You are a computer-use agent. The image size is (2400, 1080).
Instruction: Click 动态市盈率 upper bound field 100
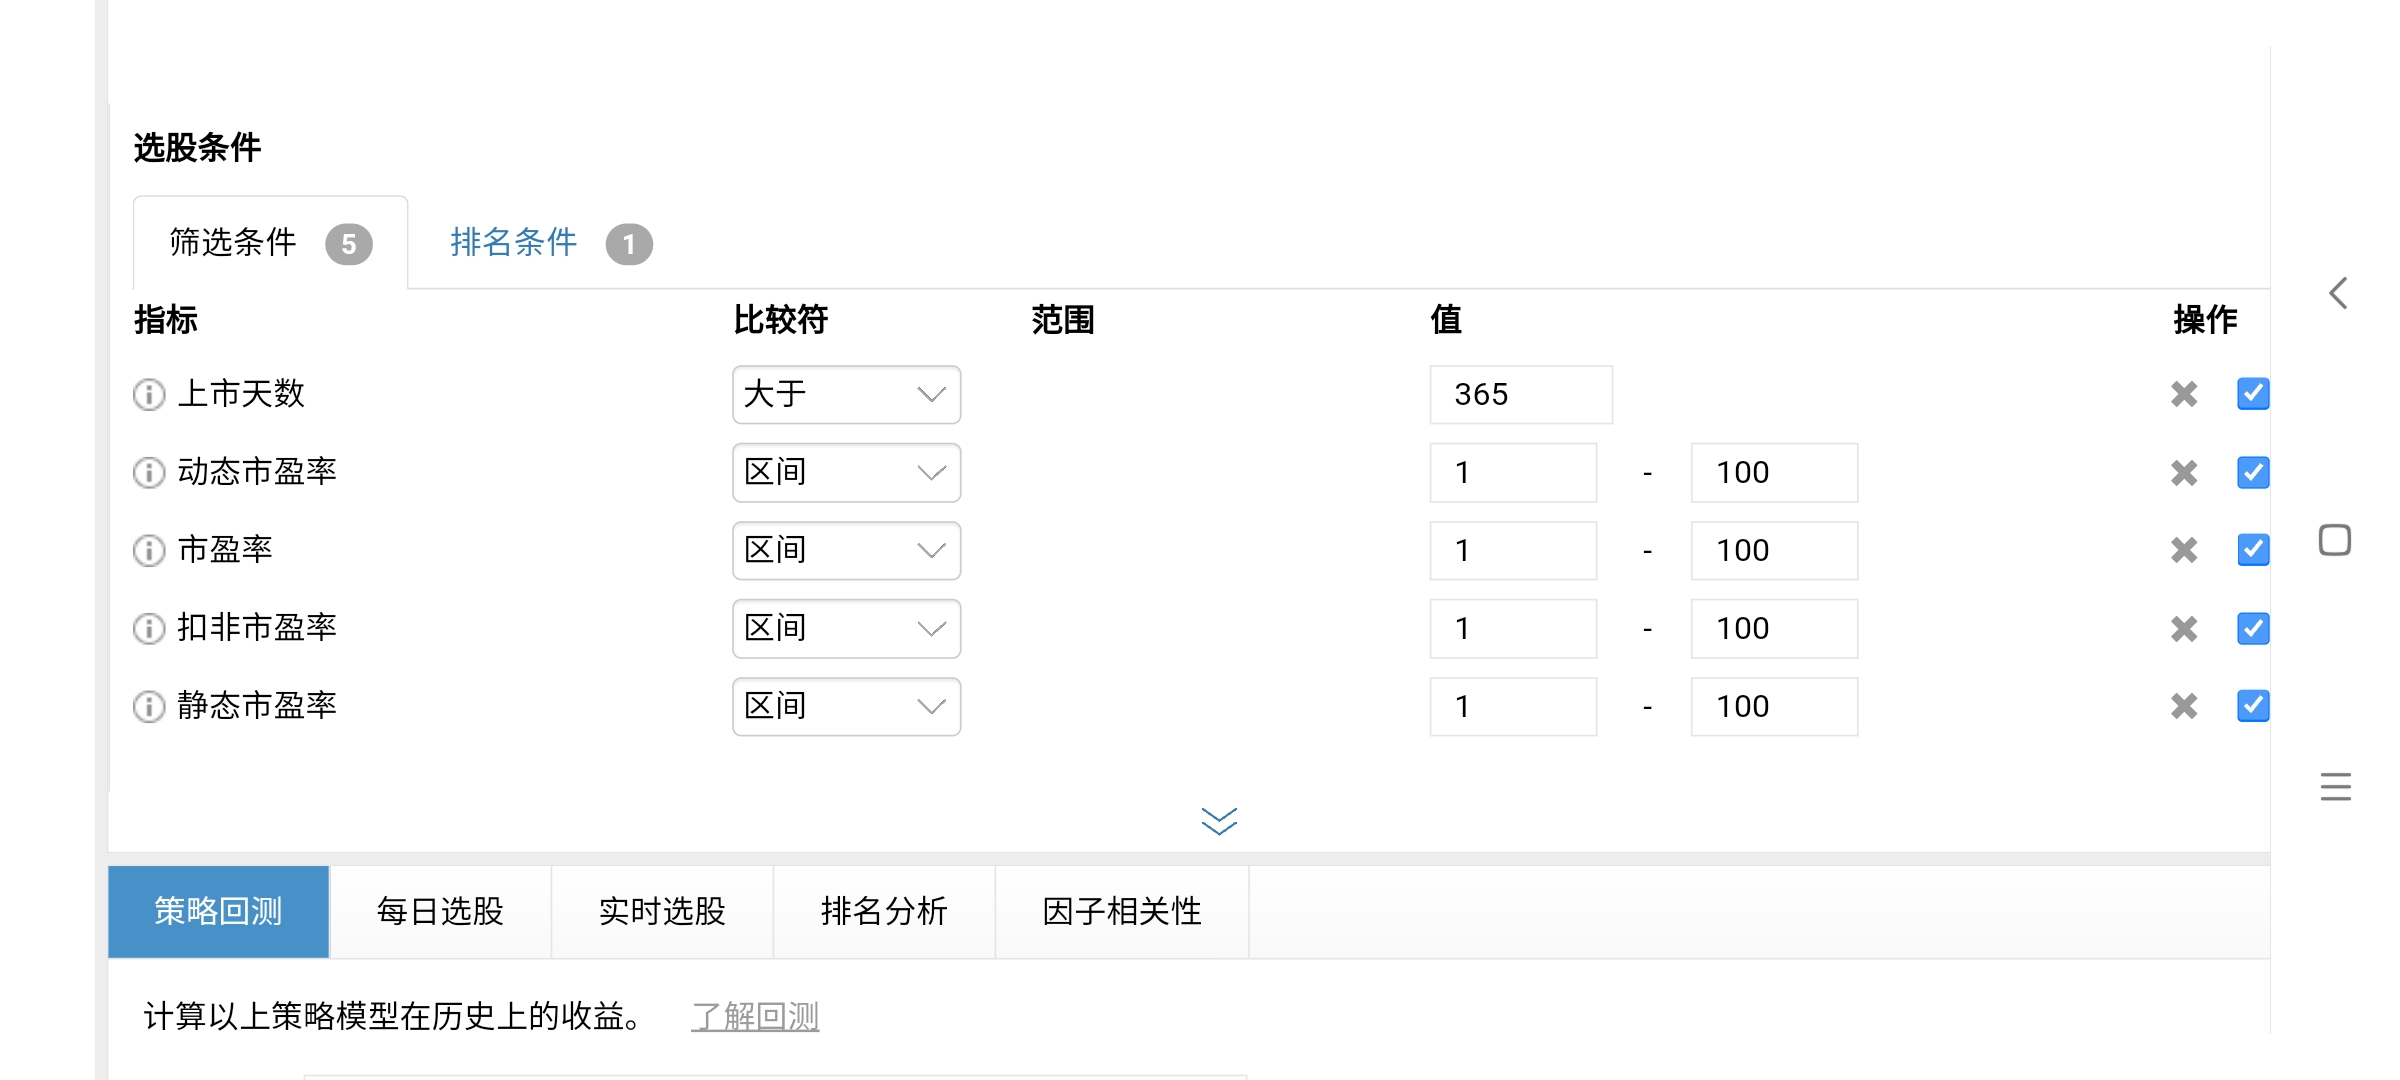[x=1773, y=472]
